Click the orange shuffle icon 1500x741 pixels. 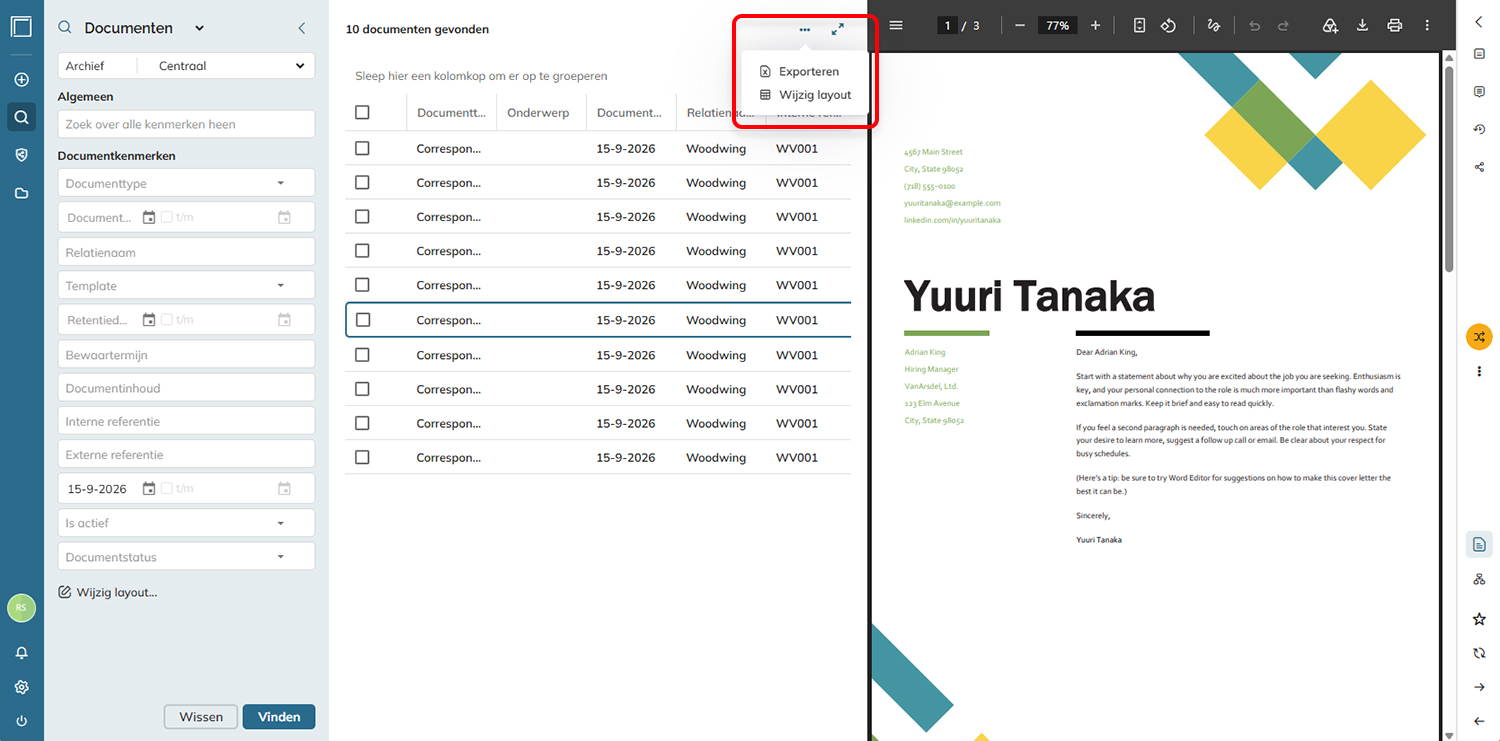point(1479,336)
